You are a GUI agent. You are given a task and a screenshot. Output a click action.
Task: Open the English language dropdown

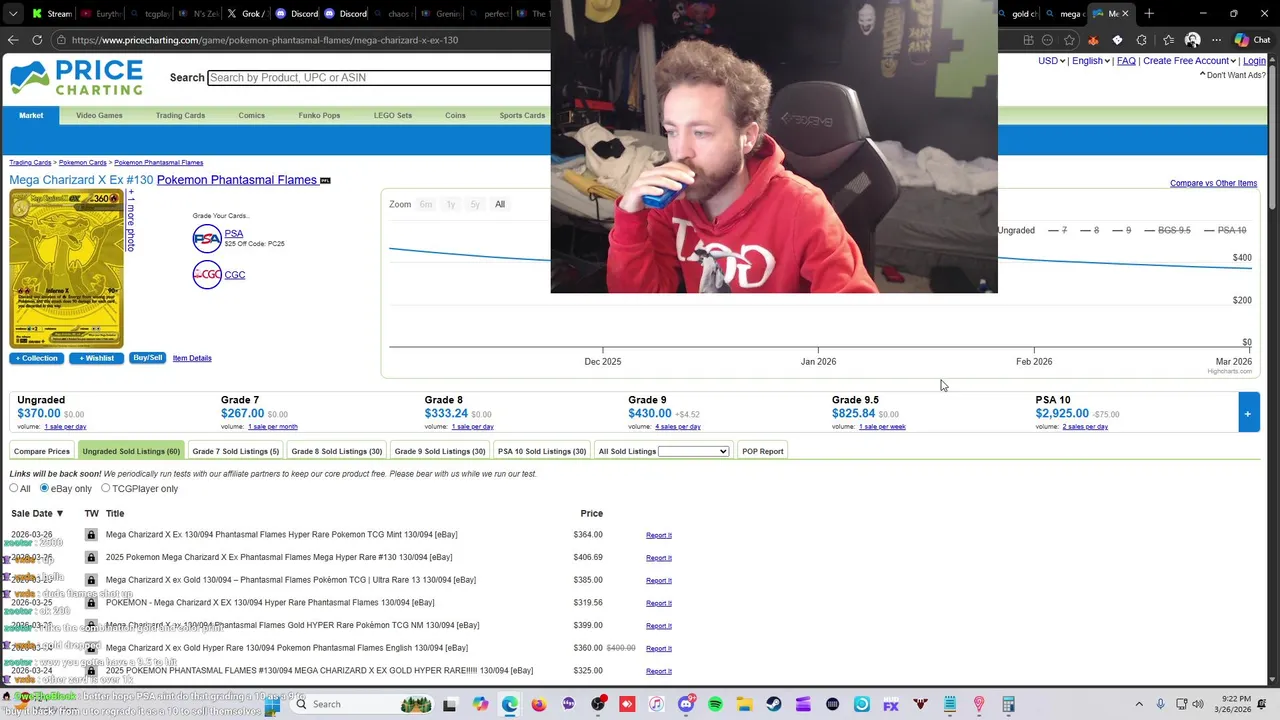tap(1090, 61)
